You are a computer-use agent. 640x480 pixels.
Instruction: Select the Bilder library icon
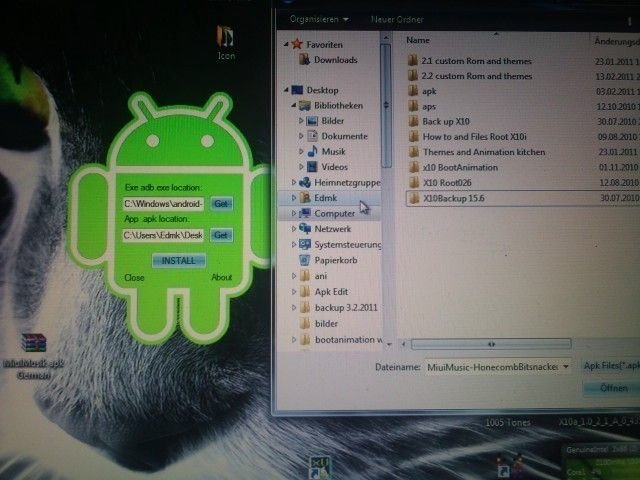pyautogui.click(x=312, y=121)
